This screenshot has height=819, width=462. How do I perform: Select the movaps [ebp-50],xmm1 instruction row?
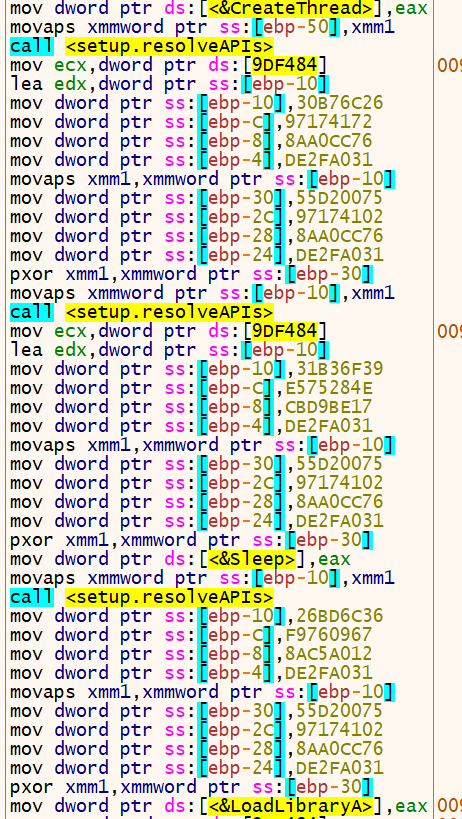pos(203,27)
